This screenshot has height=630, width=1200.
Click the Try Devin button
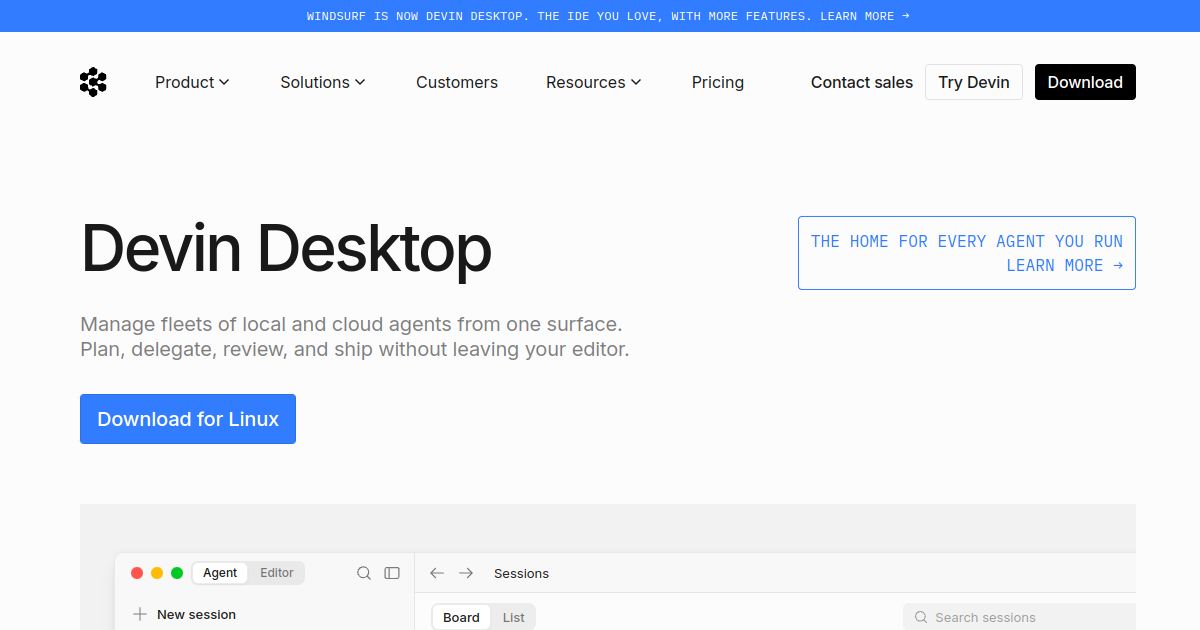coord(974,82)
